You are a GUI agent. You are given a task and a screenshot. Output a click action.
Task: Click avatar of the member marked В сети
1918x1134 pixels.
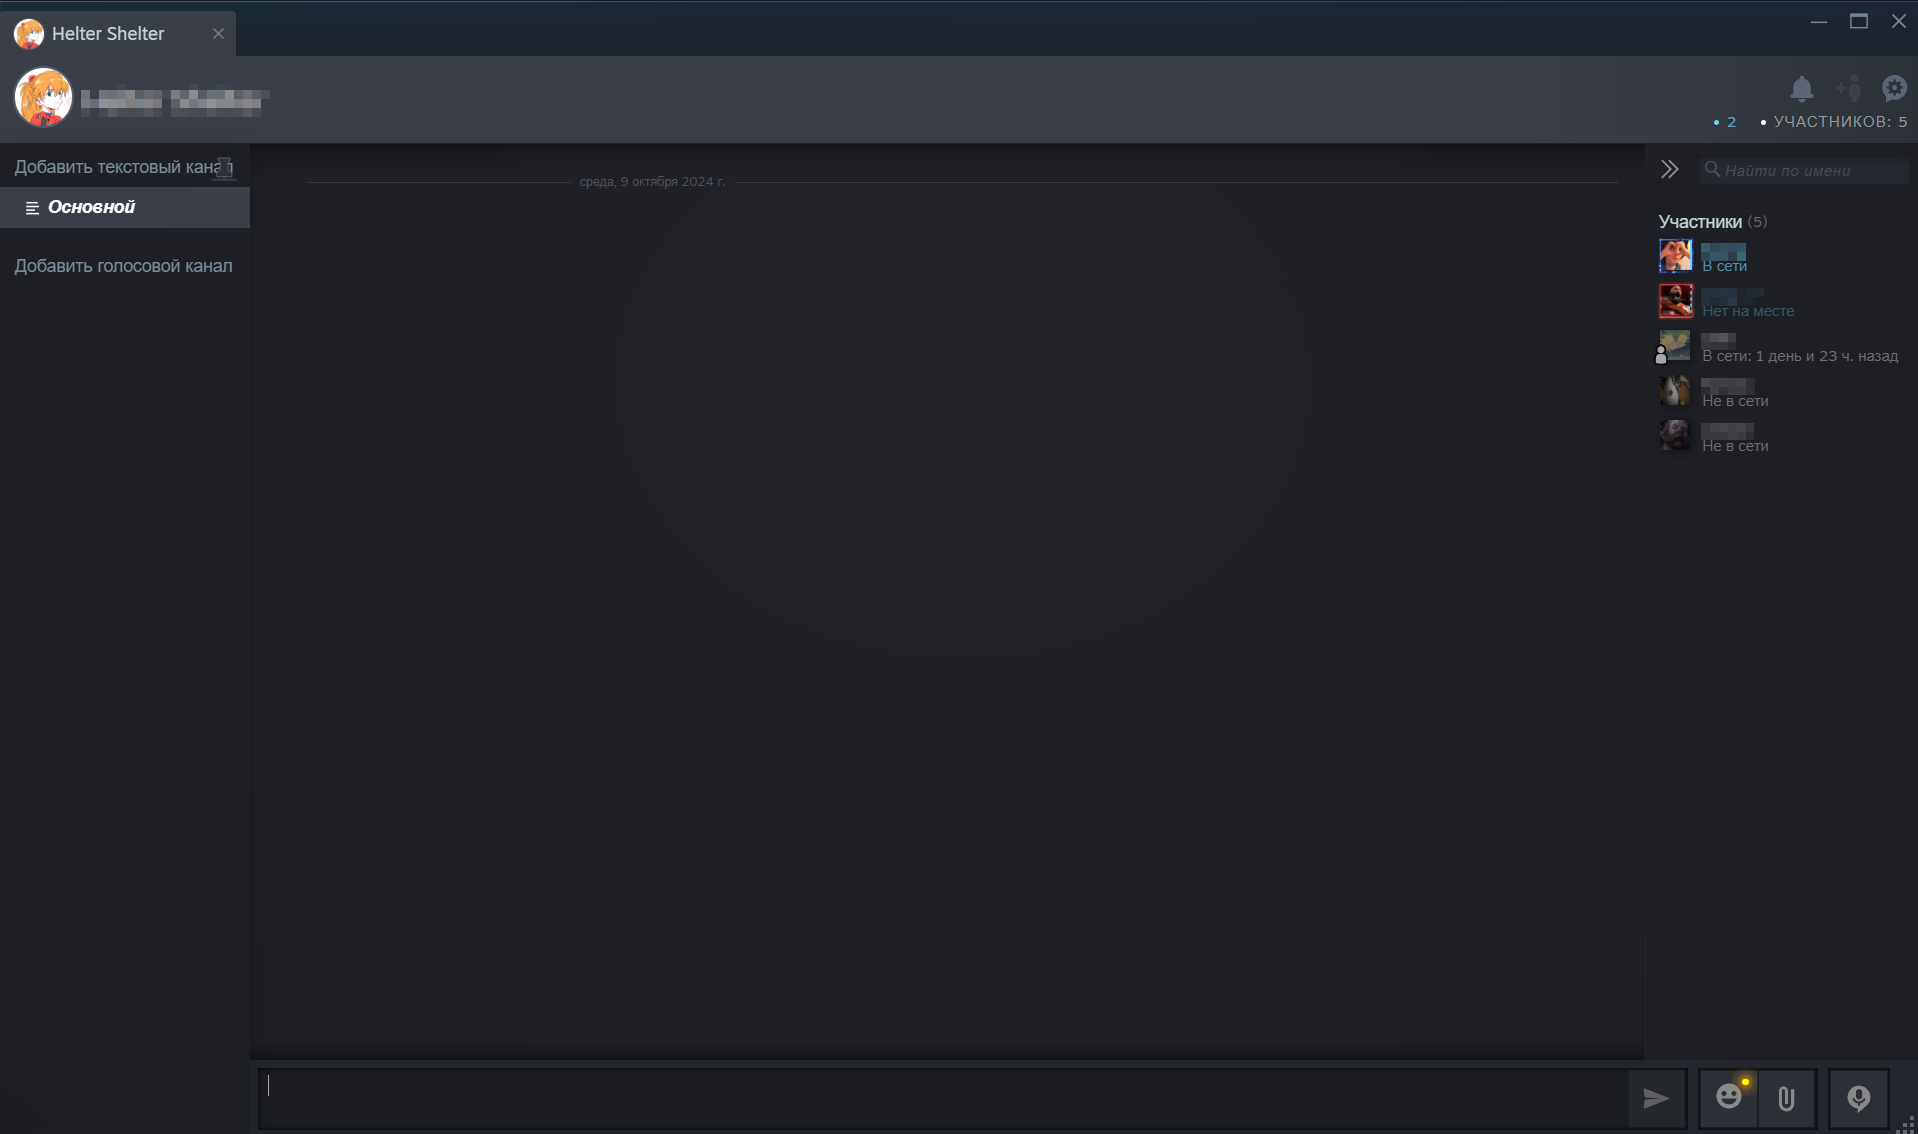pyautogui.click(x=1675, y=255)
